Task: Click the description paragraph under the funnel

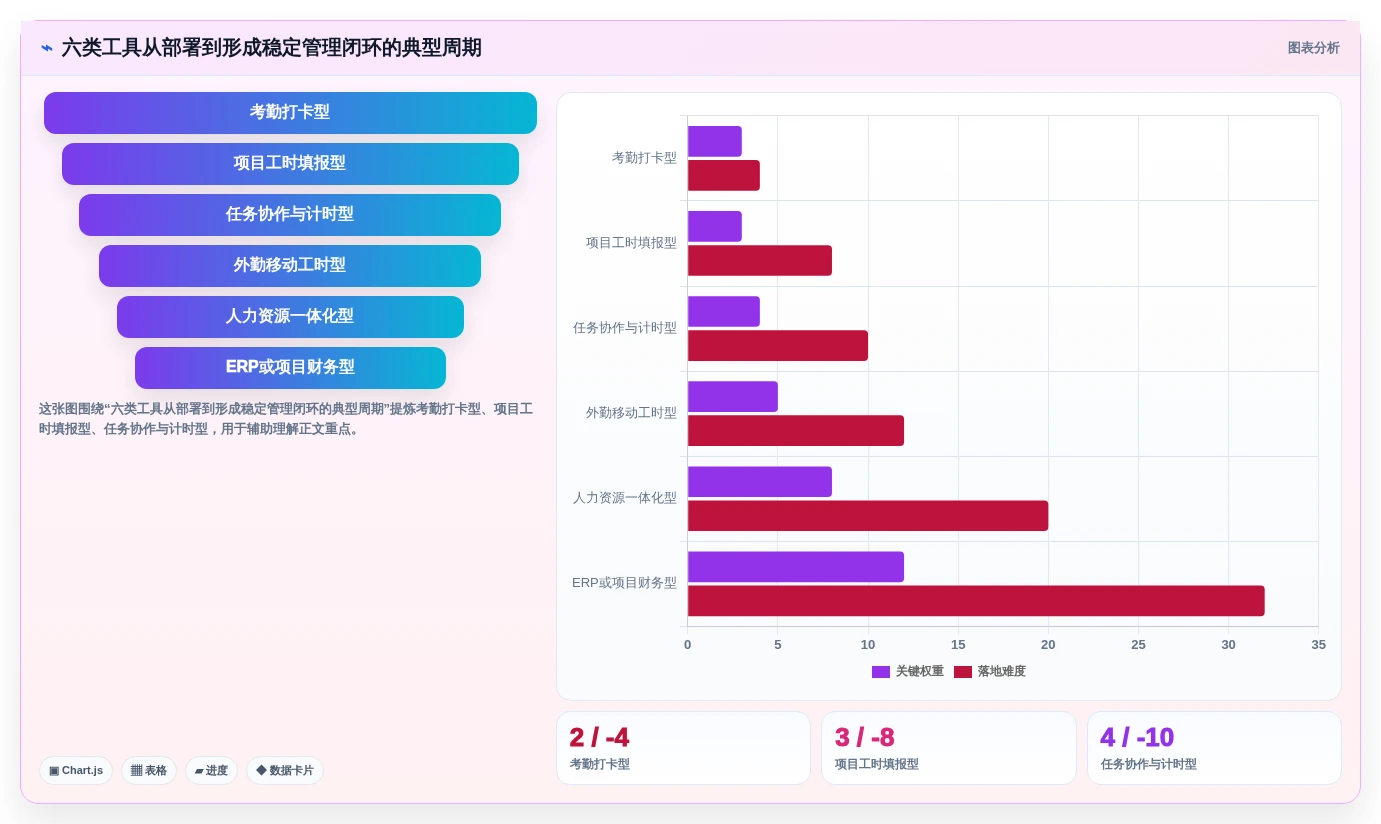Action: click(x=286, y=419)
